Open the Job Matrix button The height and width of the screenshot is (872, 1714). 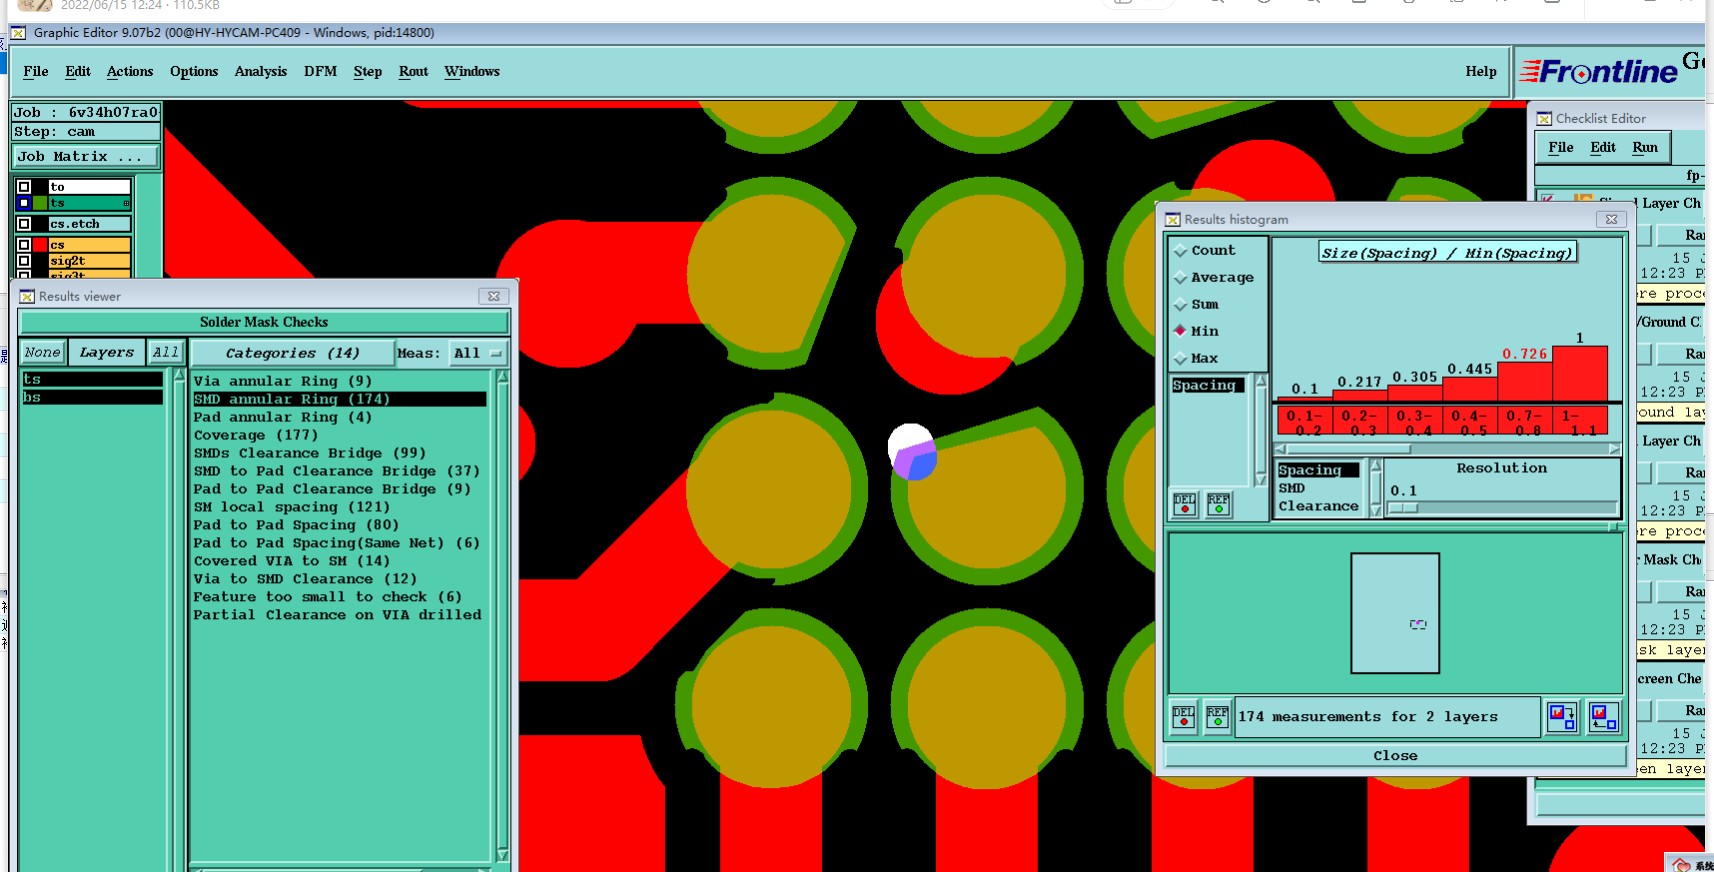point(86,157)
